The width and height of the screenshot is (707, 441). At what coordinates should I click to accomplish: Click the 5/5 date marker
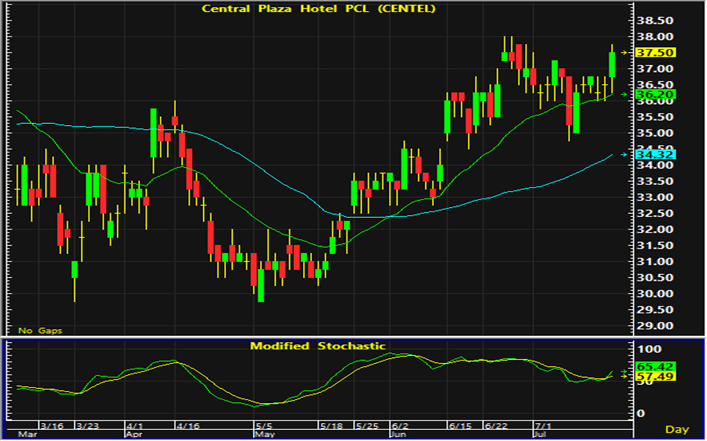[264, 426]
